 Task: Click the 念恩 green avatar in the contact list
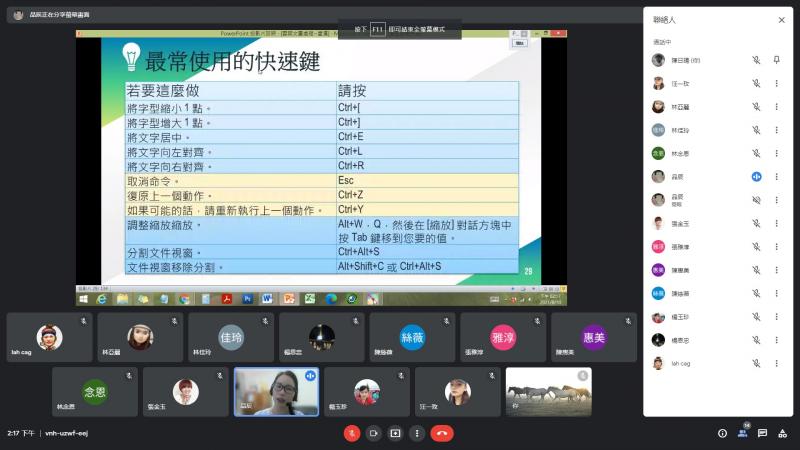[658, 153]
